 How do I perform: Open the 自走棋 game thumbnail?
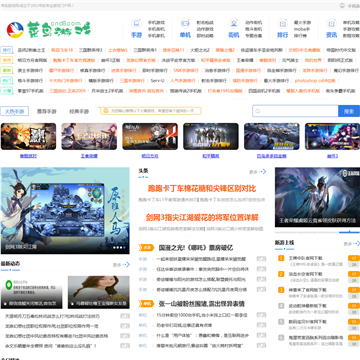[272, 136]
